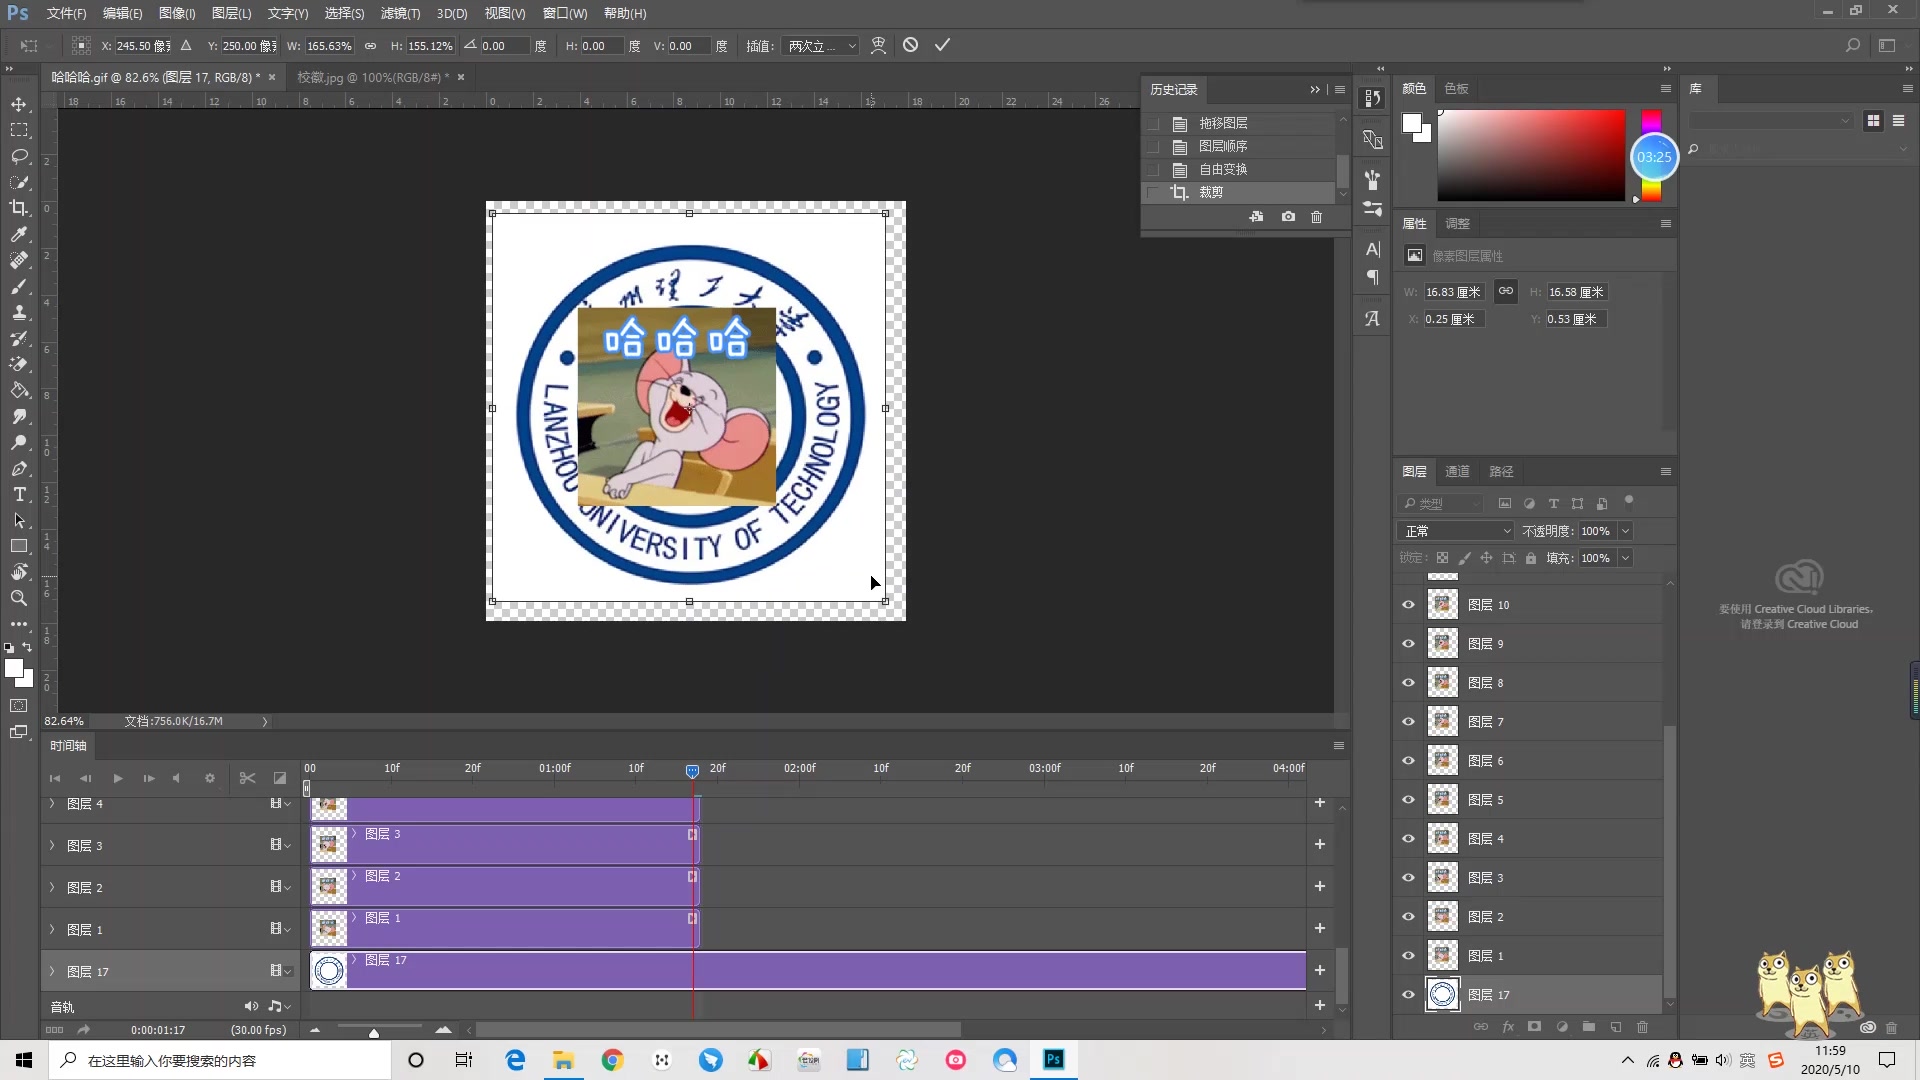Screen dimensions: 1920x1080
Task: Commit the transform with checkmark
Action: (x=942, y=45)
